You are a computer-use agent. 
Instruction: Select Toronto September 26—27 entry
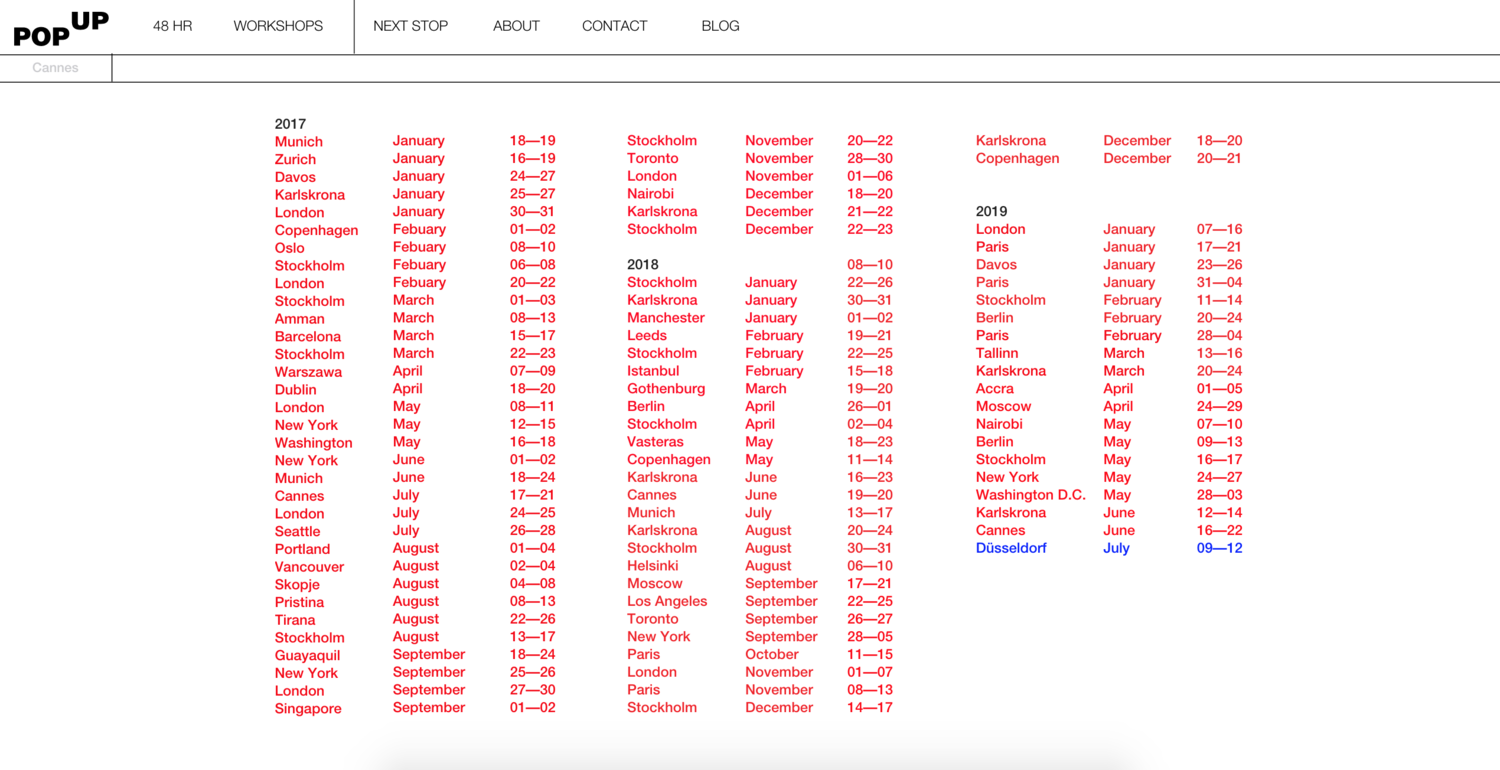[760, 619]
